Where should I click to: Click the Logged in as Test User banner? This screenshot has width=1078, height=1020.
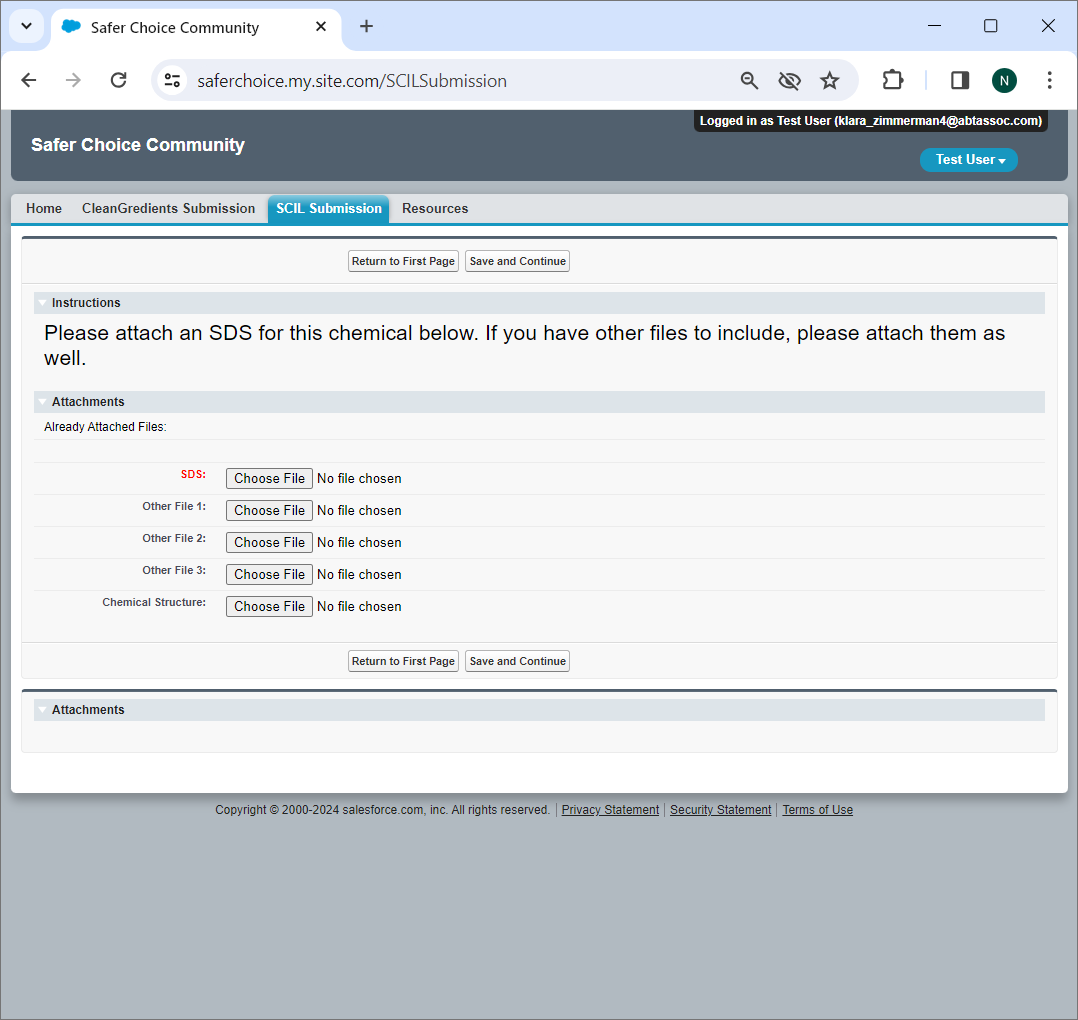pos(870,121)
